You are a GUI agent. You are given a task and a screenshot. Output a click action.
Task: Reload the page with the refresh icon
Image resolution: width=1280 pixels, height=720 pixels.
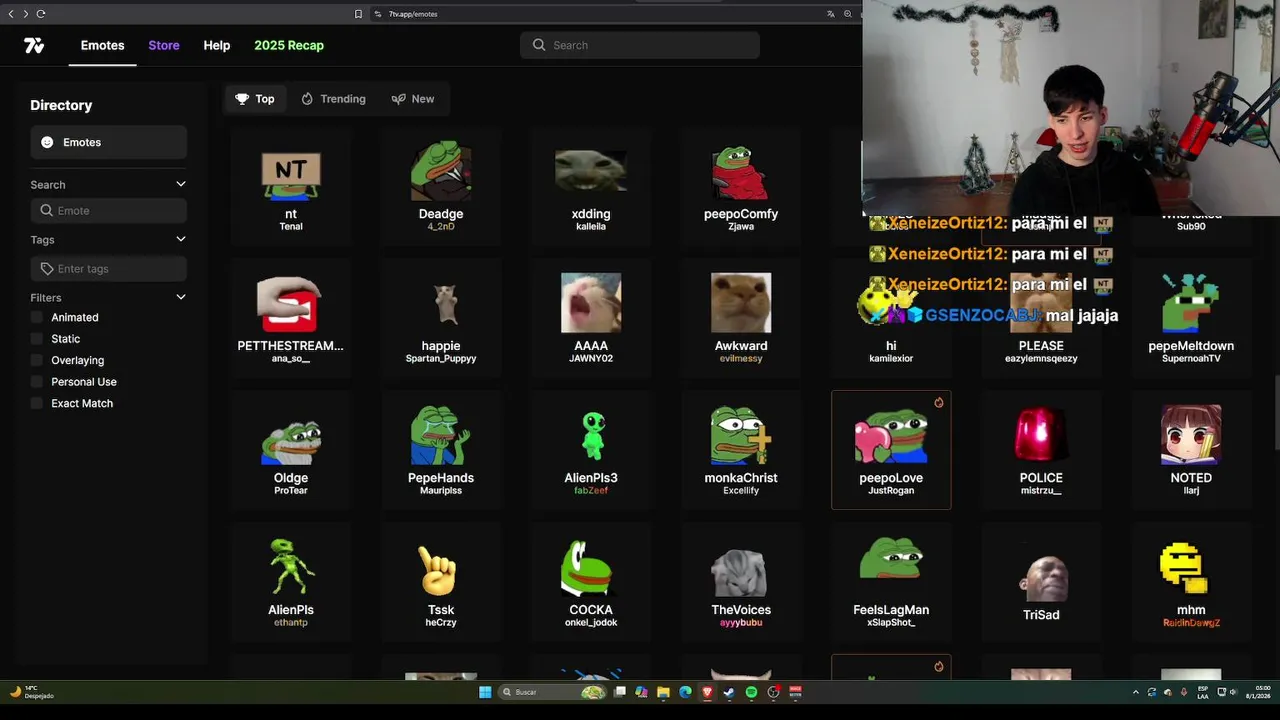[x=41, y=14]
